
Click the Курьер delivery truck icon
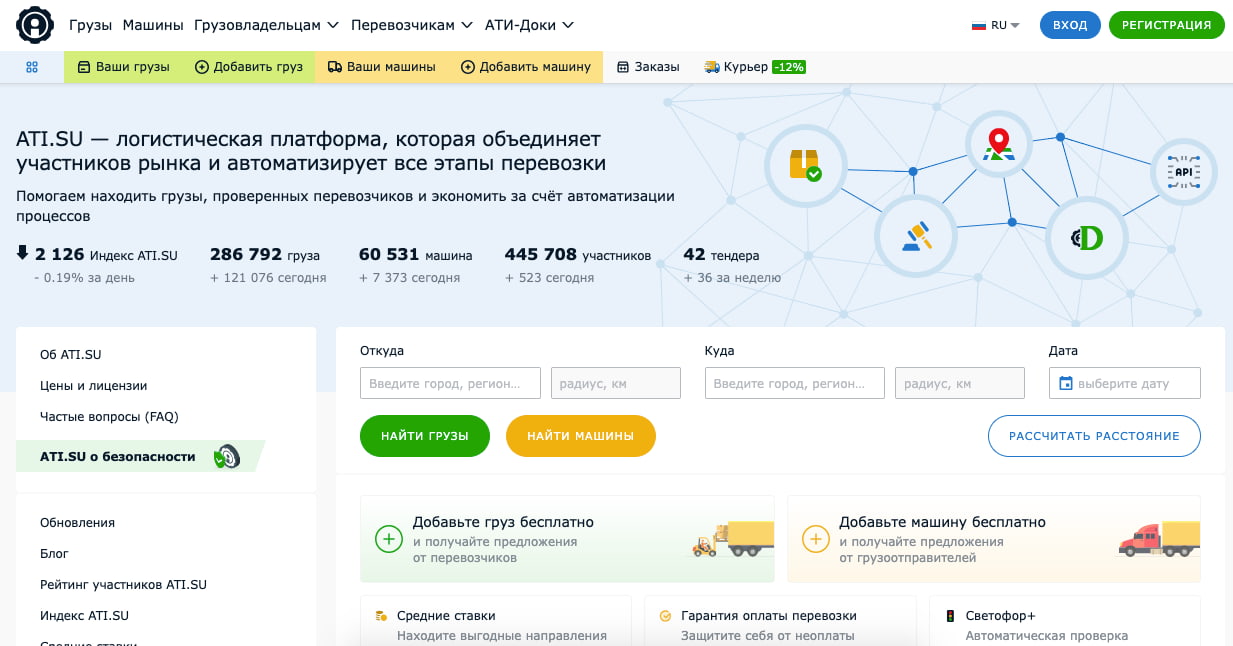(x=712, y=67)
